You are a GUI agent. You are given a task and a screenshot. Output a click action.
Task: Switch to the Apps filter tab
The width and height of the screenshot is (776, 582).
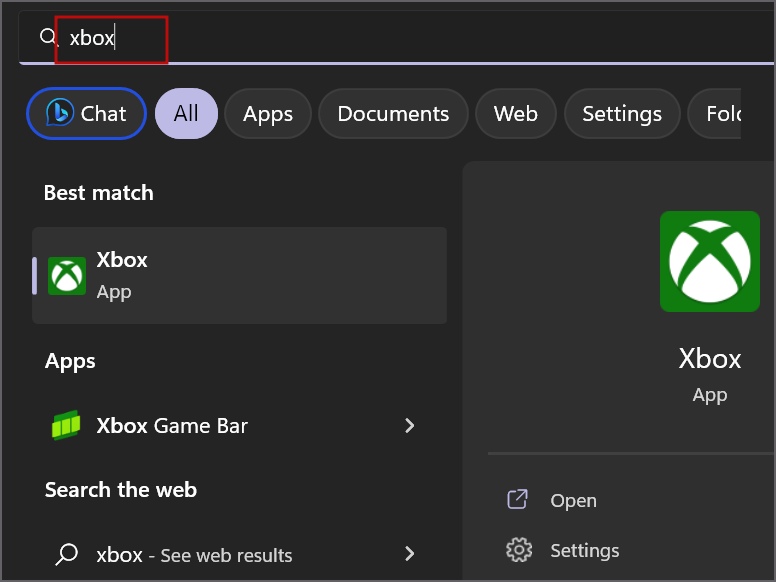click(268, 113)
